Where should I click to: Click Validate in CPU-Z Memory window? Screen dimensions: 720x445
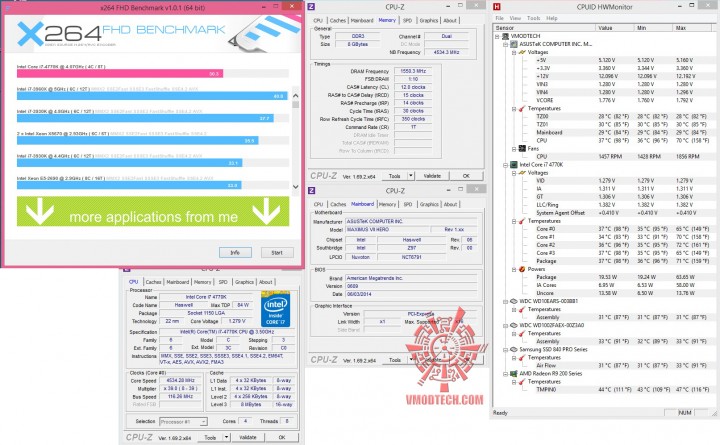(x=432, y=176)
